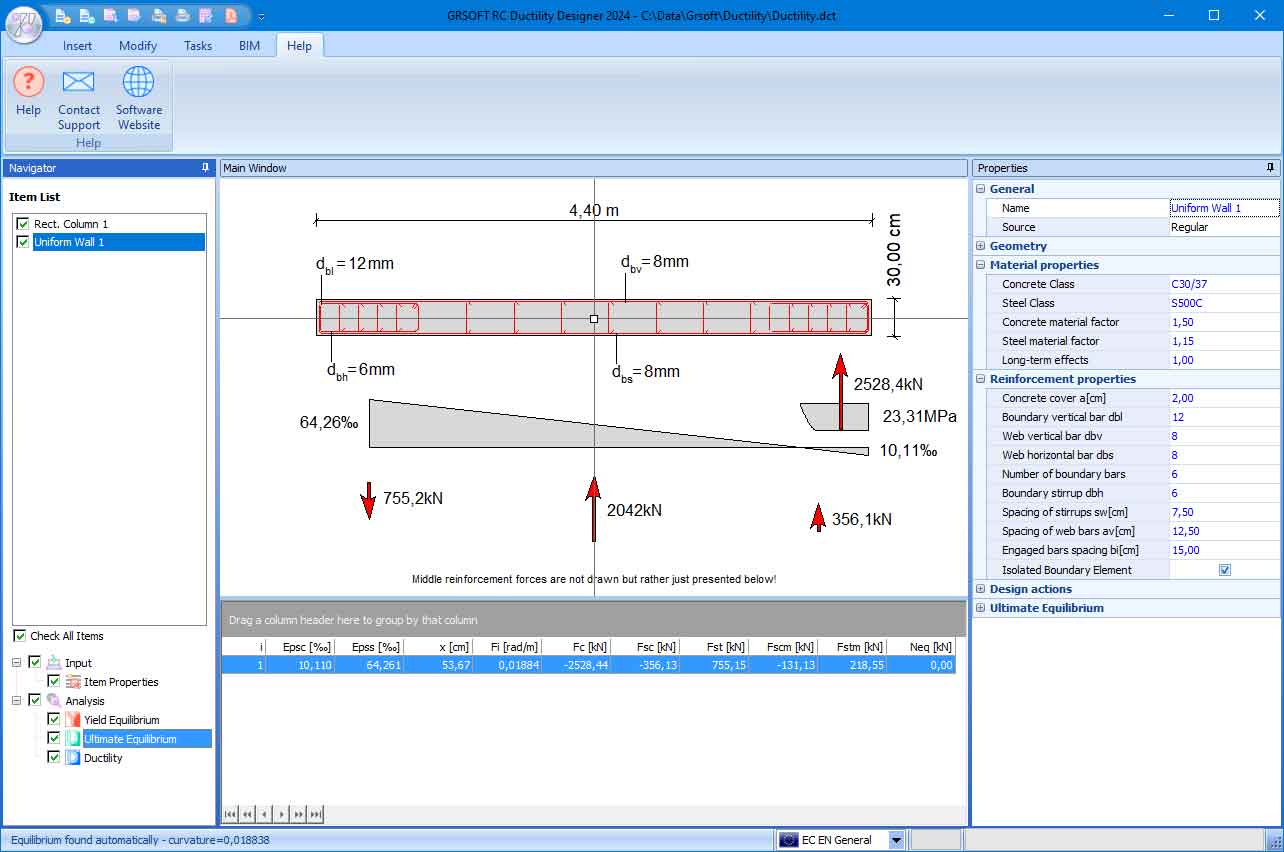Open a new document from the quick access toolbar
The image size is (1284, 852).
62,15
